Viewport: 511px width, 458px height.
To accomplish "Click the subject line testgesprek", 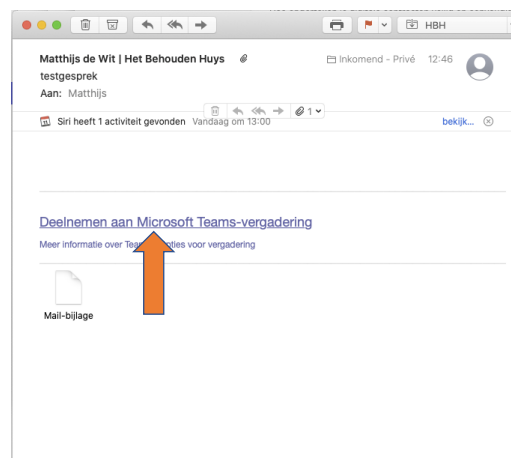I will pos(69,76).
